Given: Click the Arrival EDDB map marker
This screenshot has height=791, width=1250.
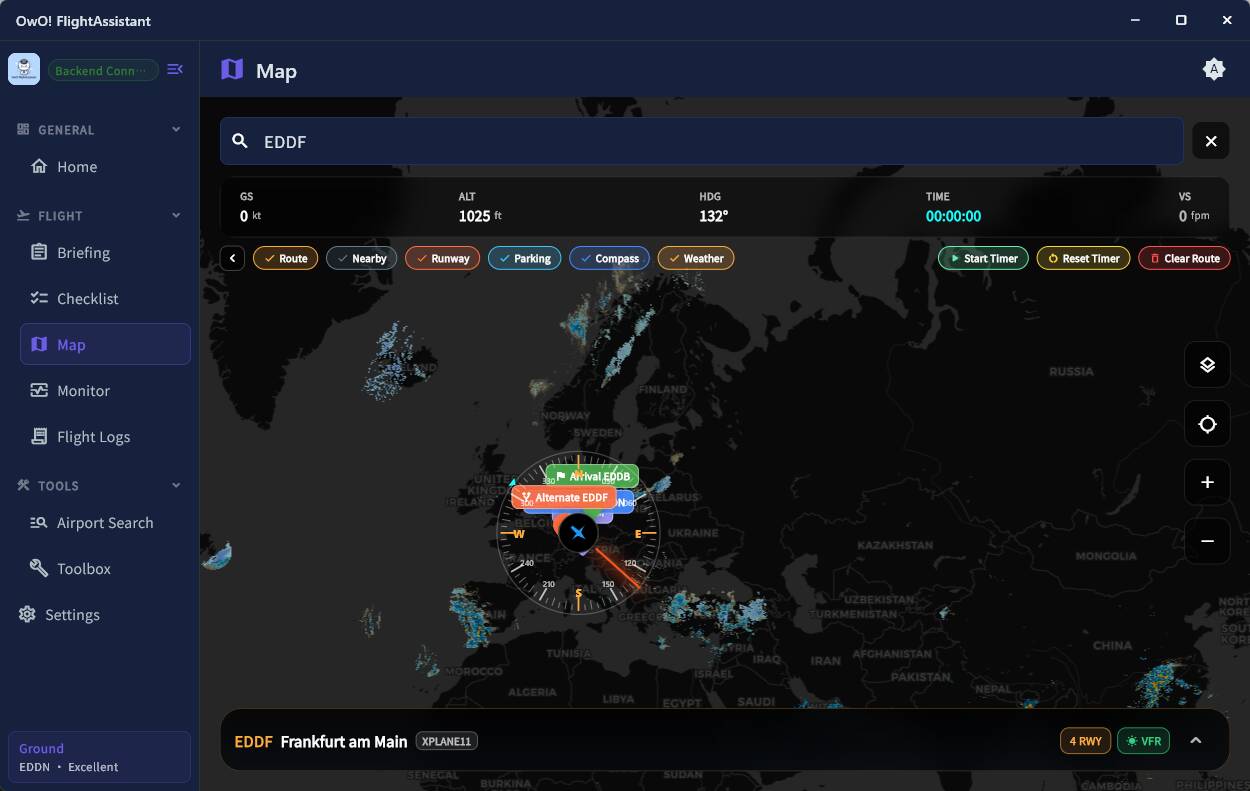Looking at the screenshot, I should coord(593,476).
